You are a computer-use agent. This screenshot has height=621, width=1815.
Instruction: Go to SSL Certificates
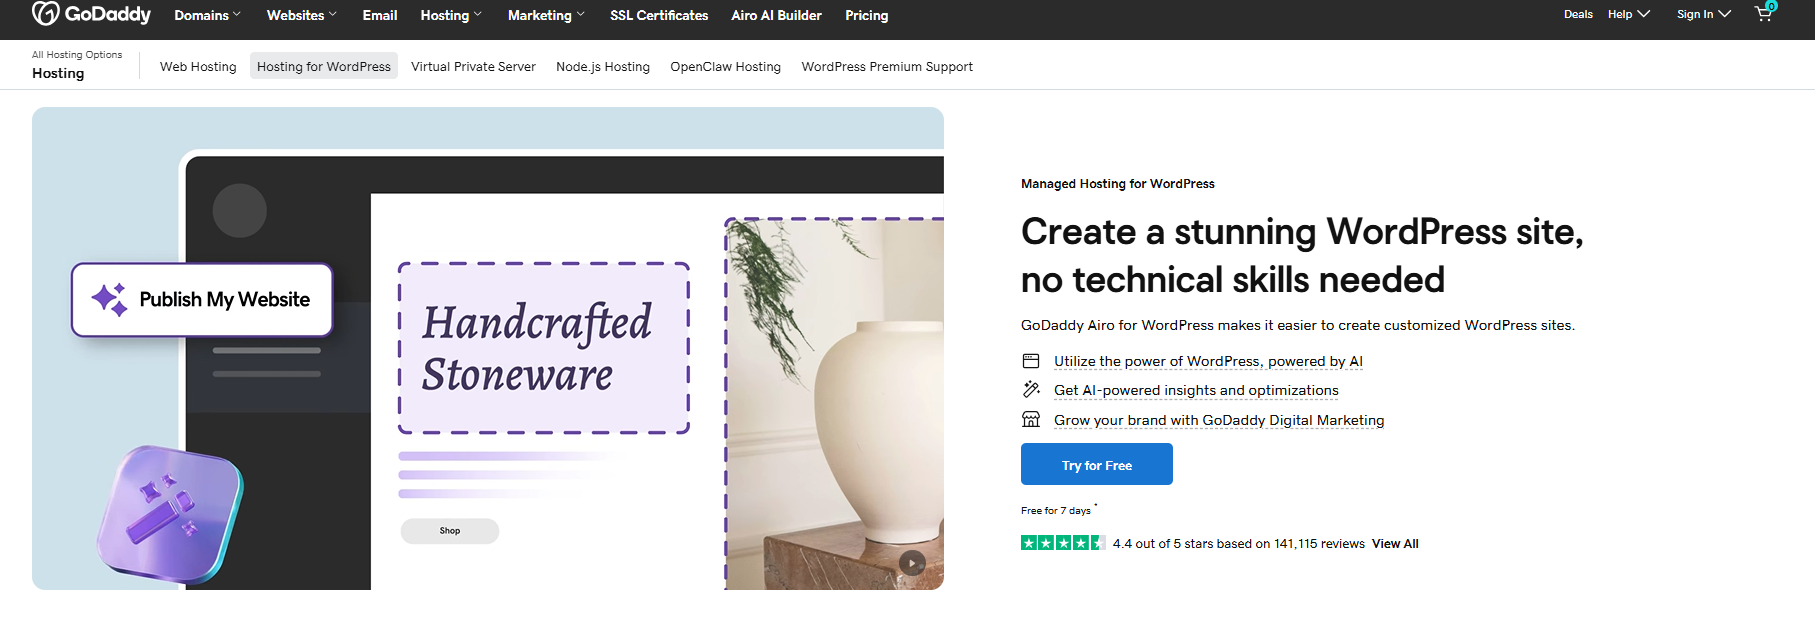tap(659, 15)
